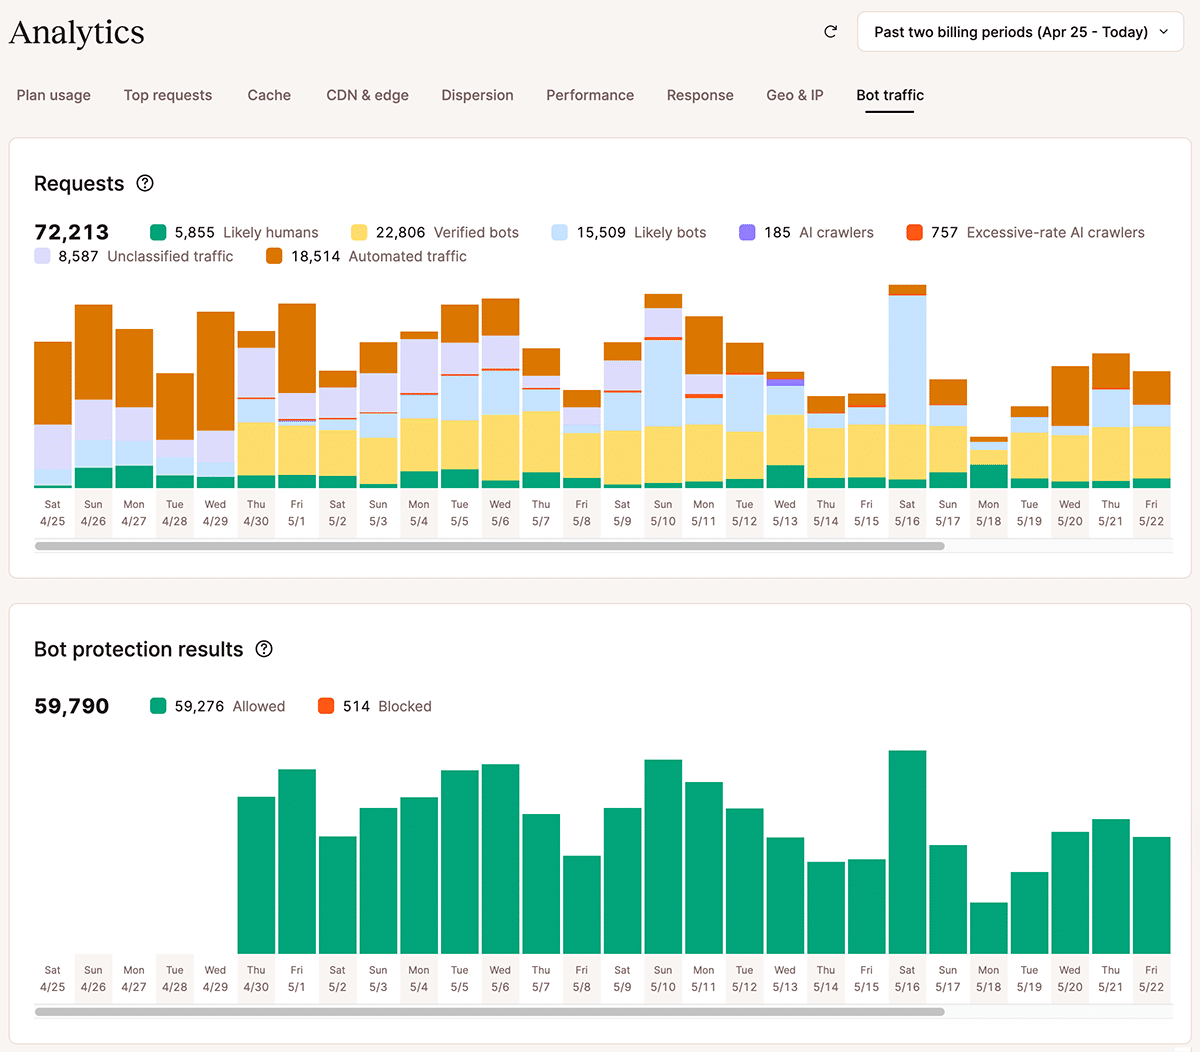
Task: Toggle the Allowed legend swatch
Action: point(158,706)
